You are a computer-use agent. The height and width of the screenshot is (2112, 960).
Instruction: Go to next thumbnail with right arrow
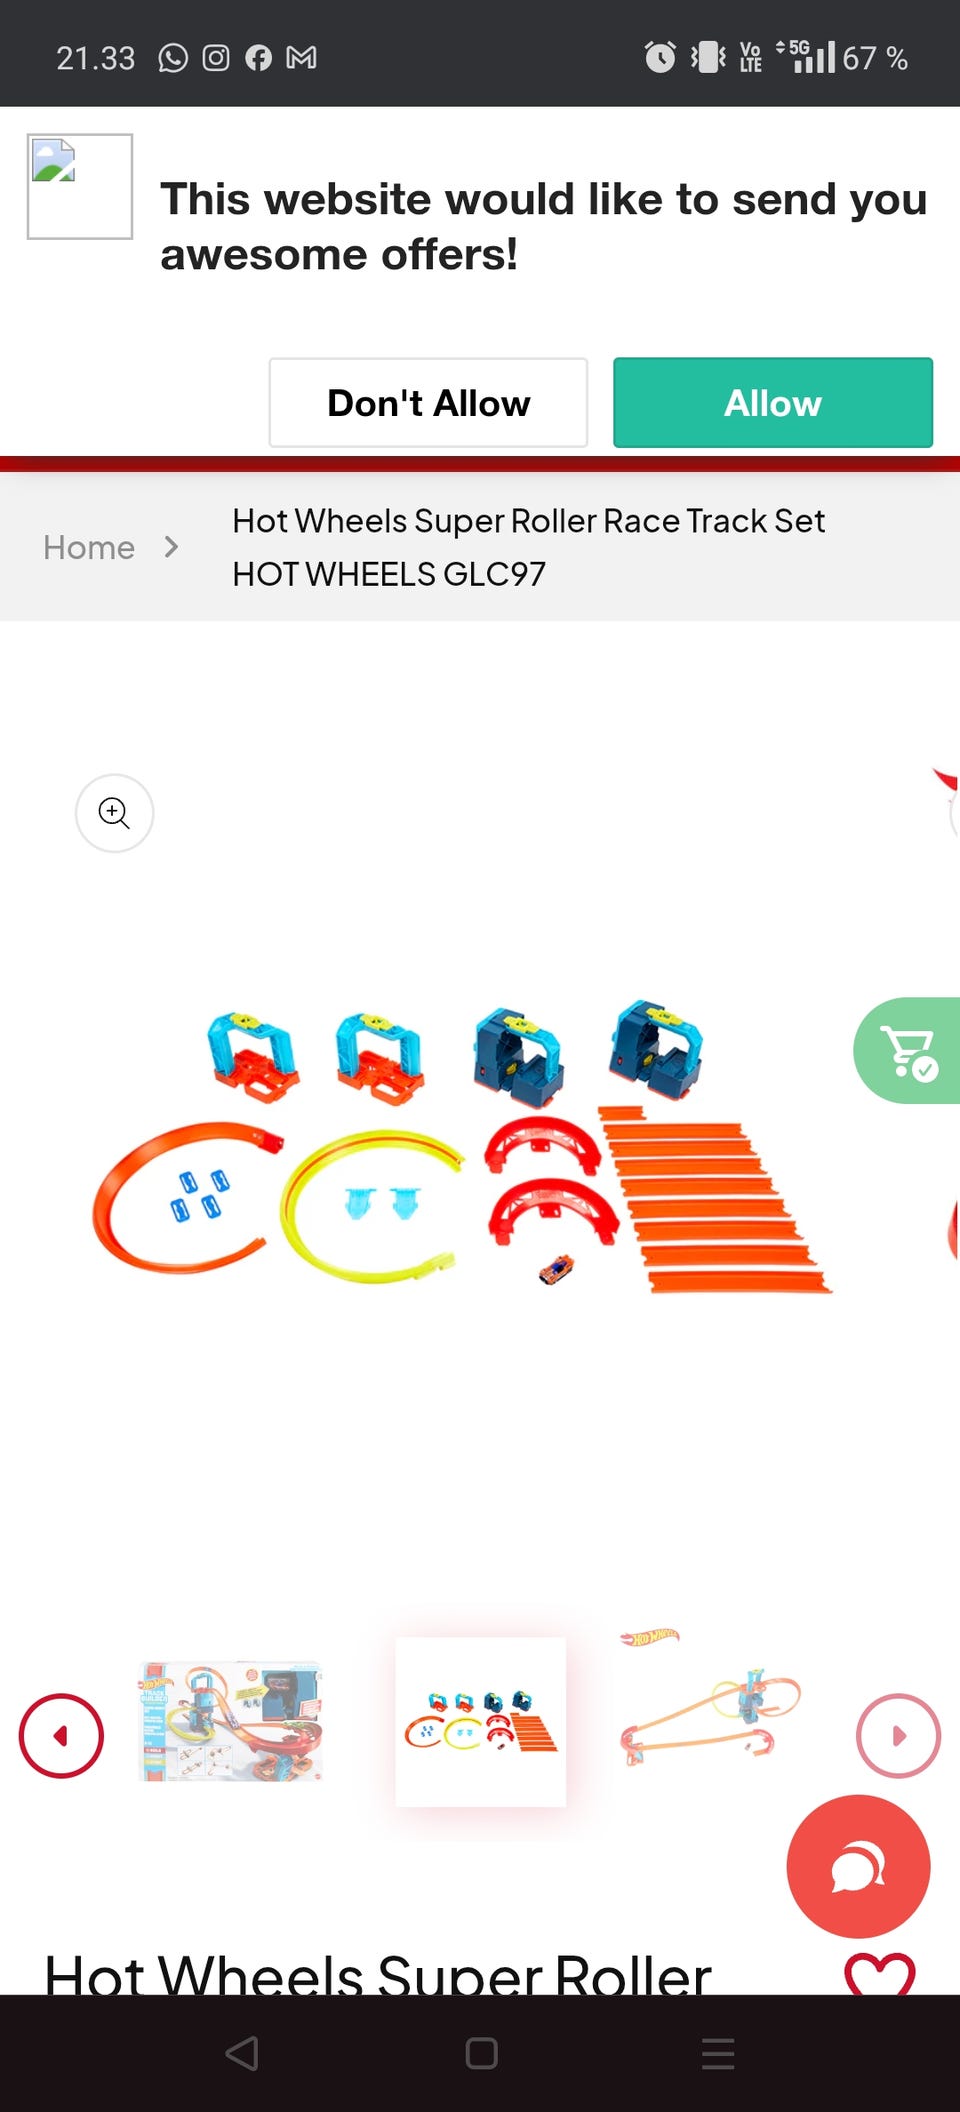(x=898, y=1735)
